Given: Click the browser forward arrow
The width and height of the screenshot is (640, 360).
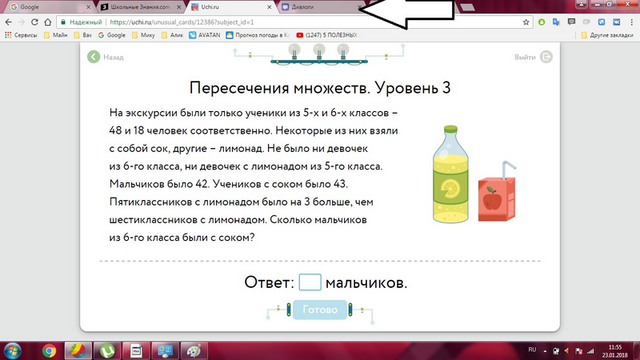Looking at the screenshot, I should pos(22,22).
